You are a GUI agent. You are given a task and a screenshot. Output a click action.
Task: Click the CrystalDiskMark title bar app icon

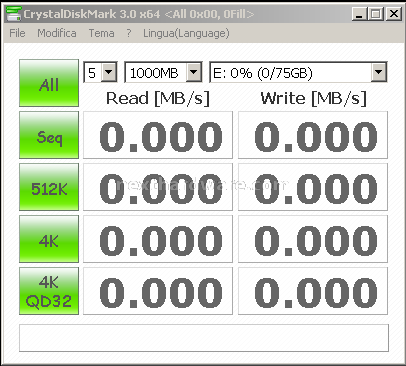click(13, 14)
